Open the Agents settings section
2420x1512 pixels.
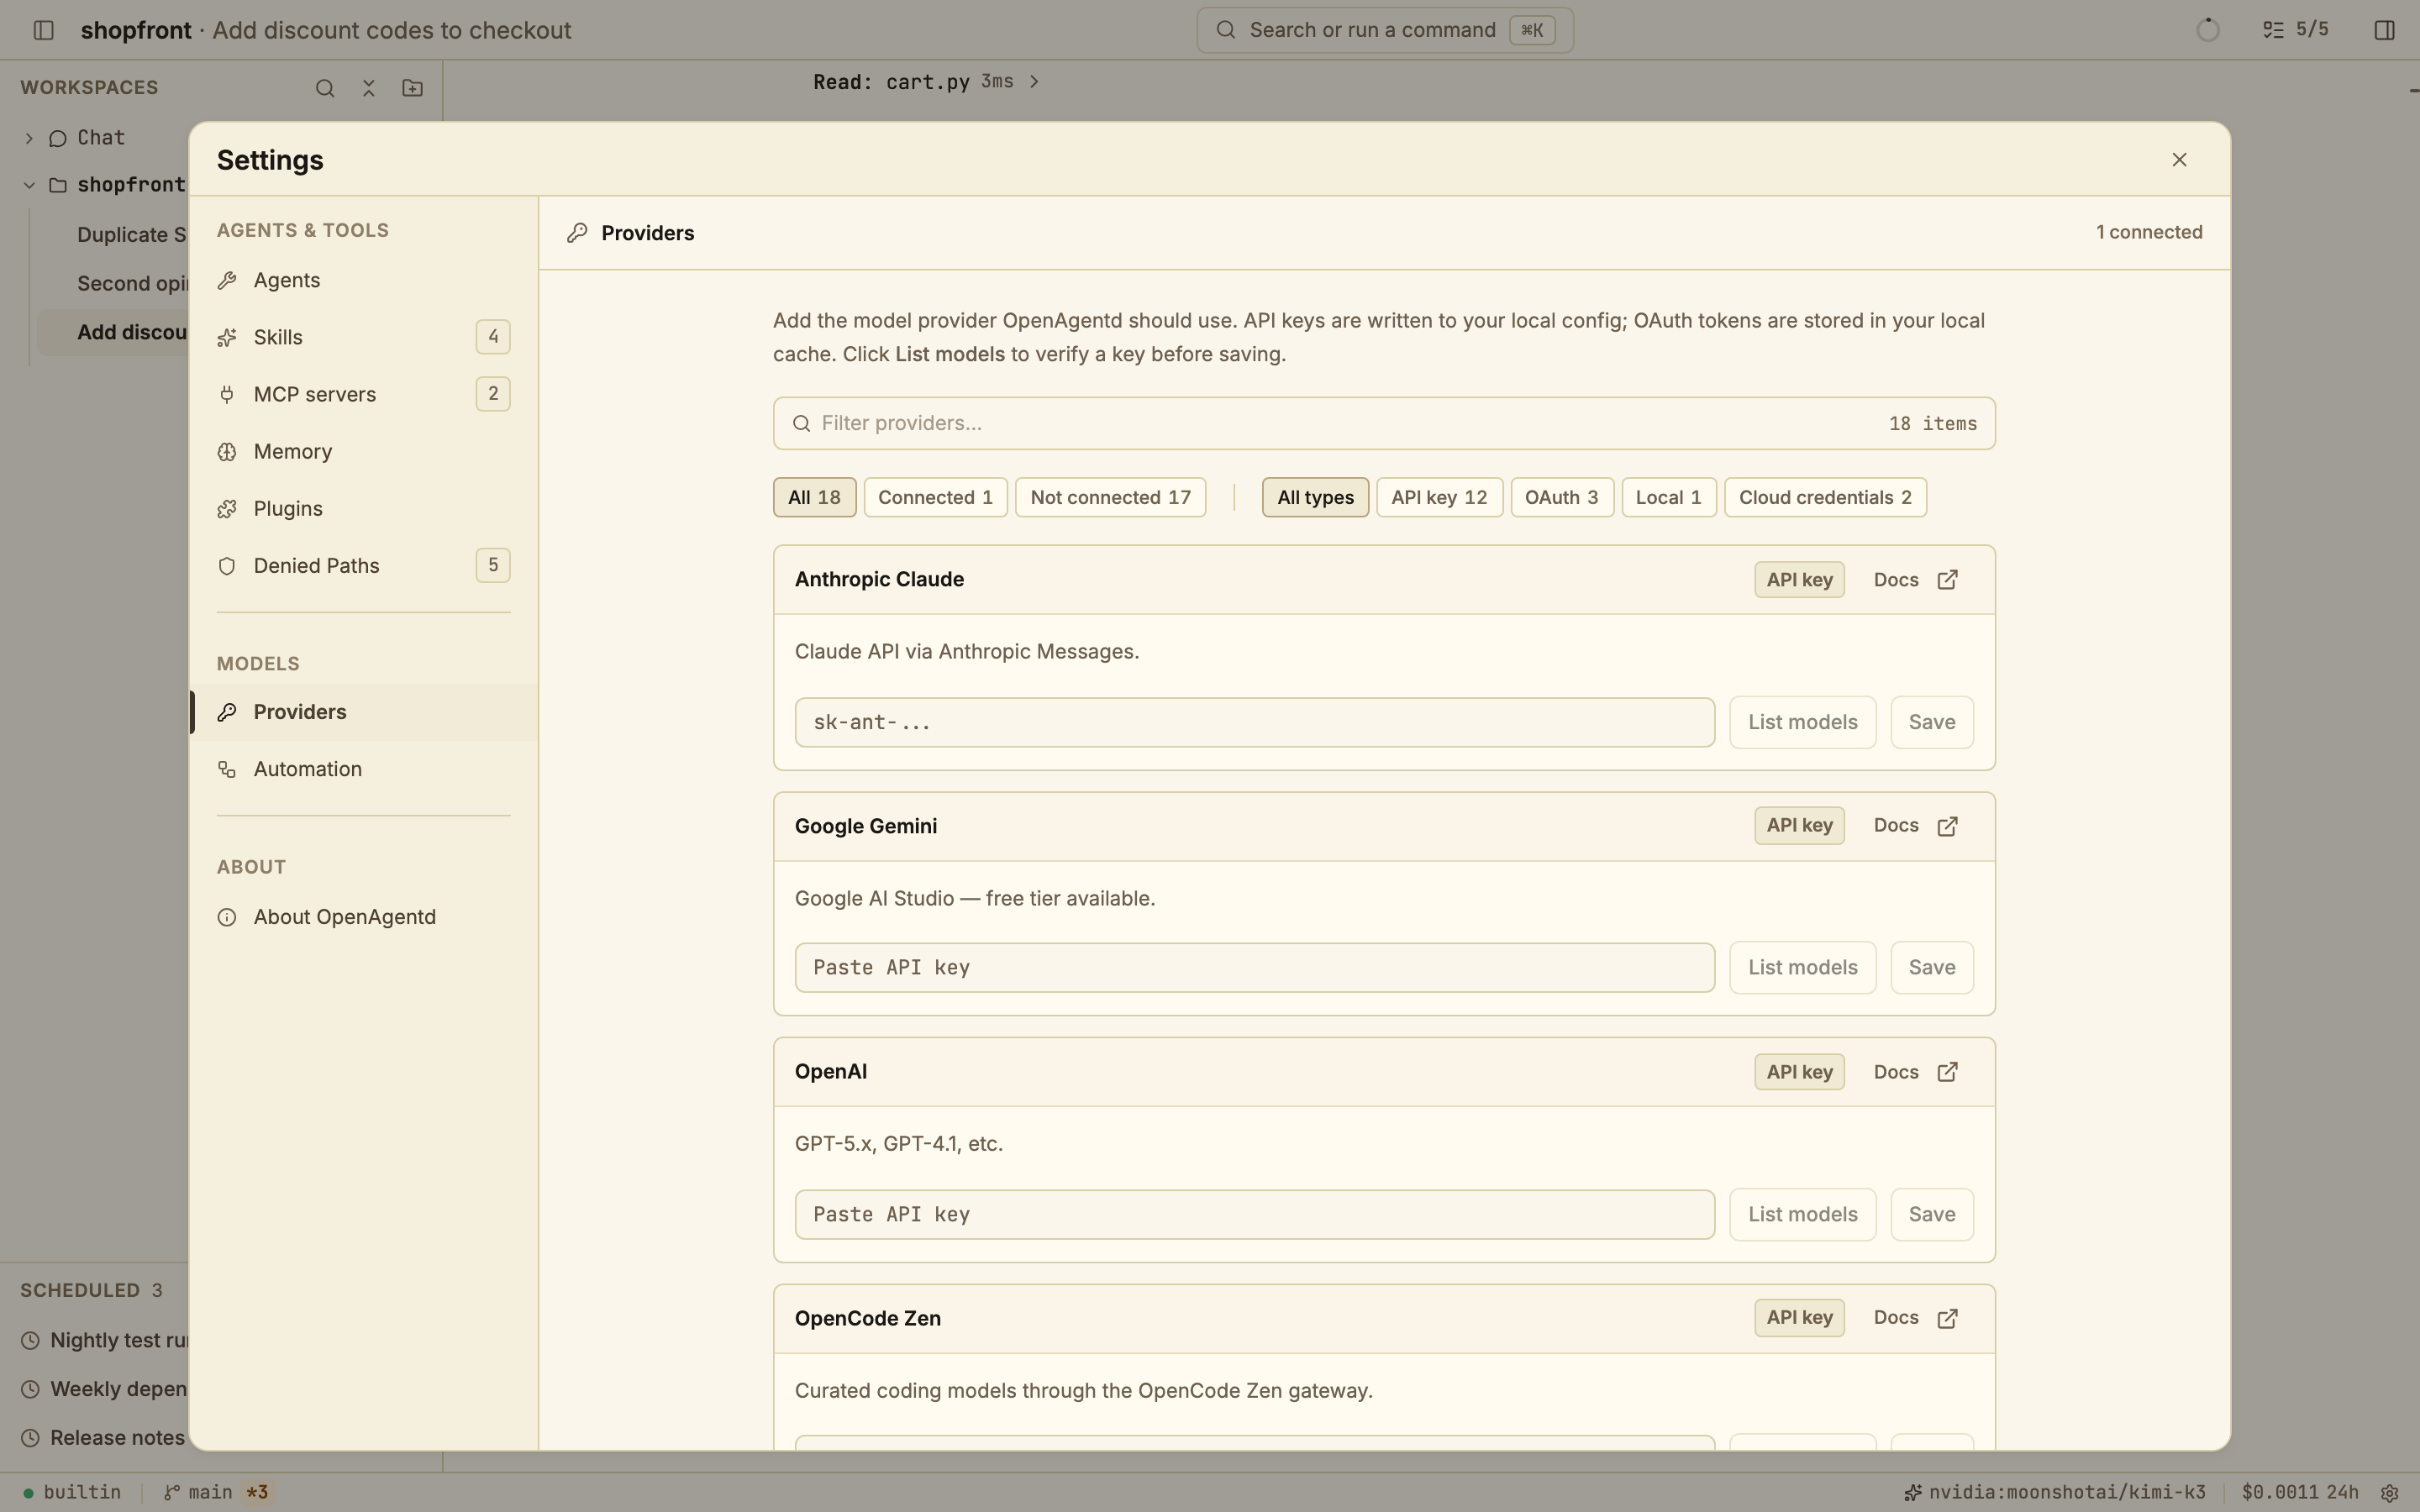point(363,280)
